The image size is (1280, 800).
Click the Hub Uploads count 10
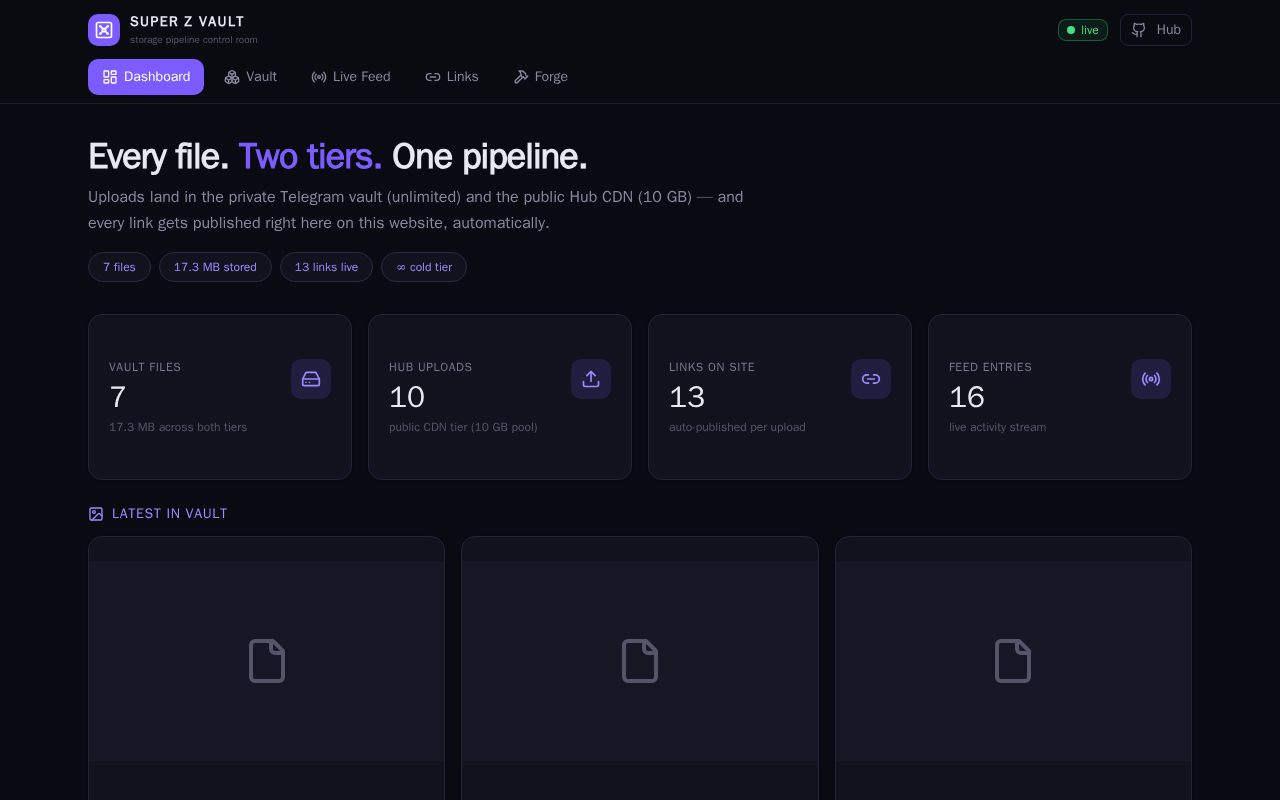(x=407, y=397)
